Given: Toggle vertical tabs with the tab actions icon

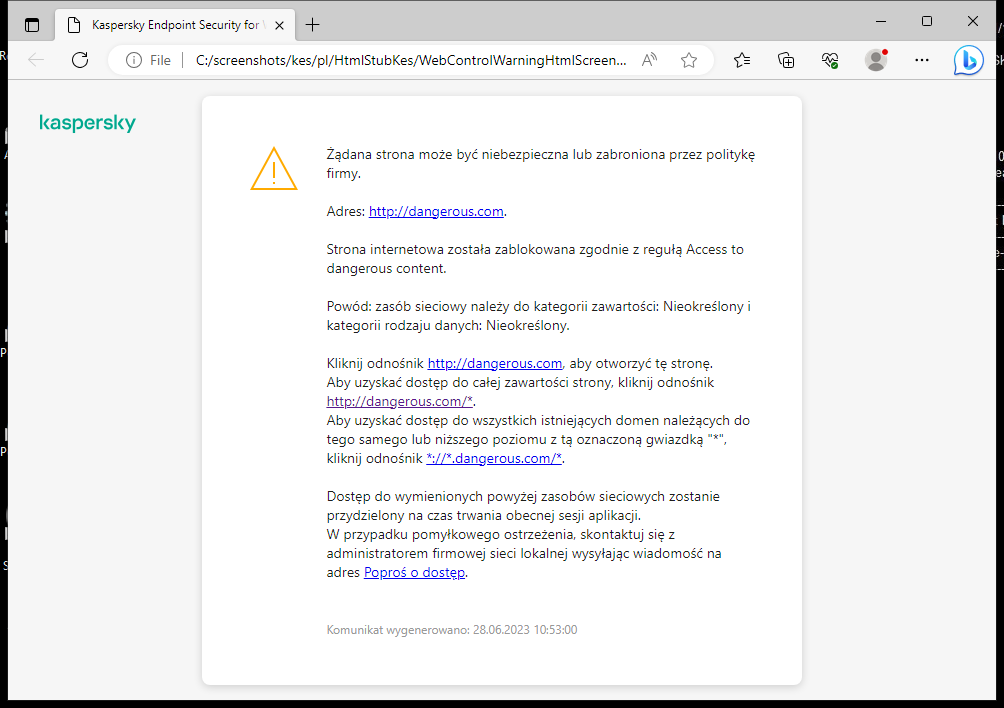Looking at the screenshot, I should [32, 24].
